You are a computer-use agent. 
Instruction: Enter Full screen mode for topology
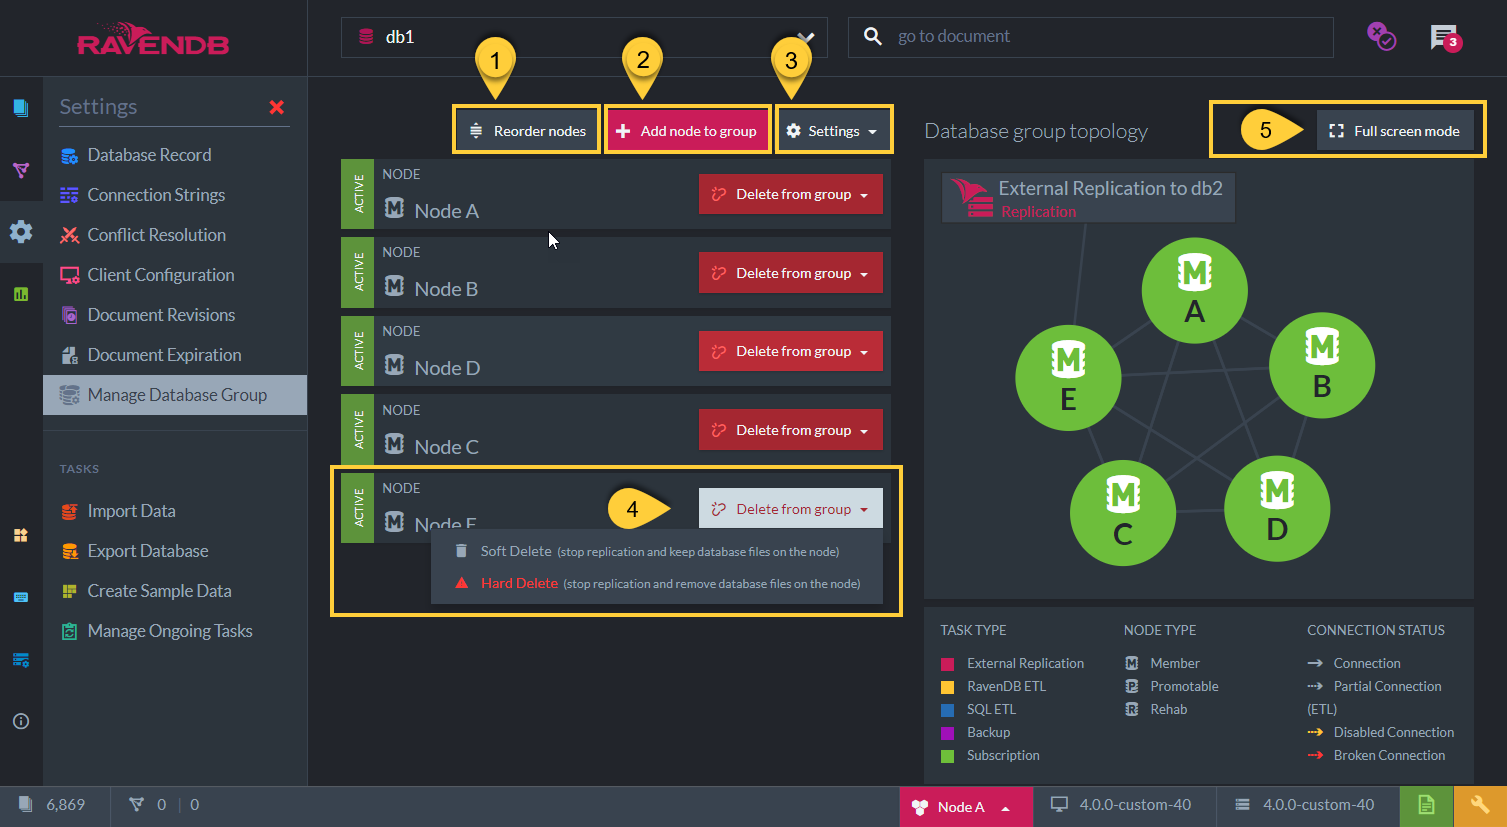1395,131
